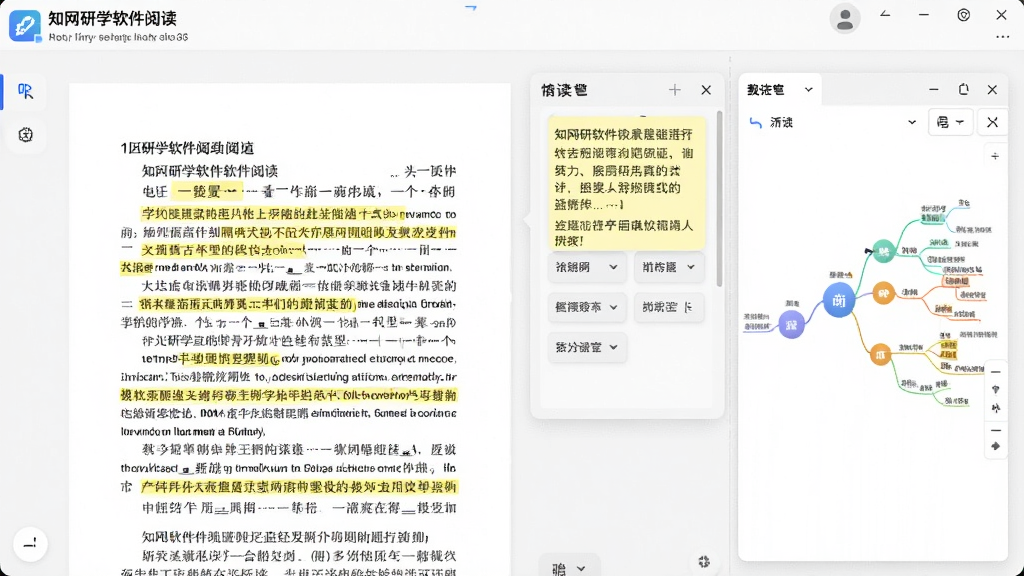Click the notes panel title label
The height and width of the screenshot is (576, 1024).
pos(565,90)
